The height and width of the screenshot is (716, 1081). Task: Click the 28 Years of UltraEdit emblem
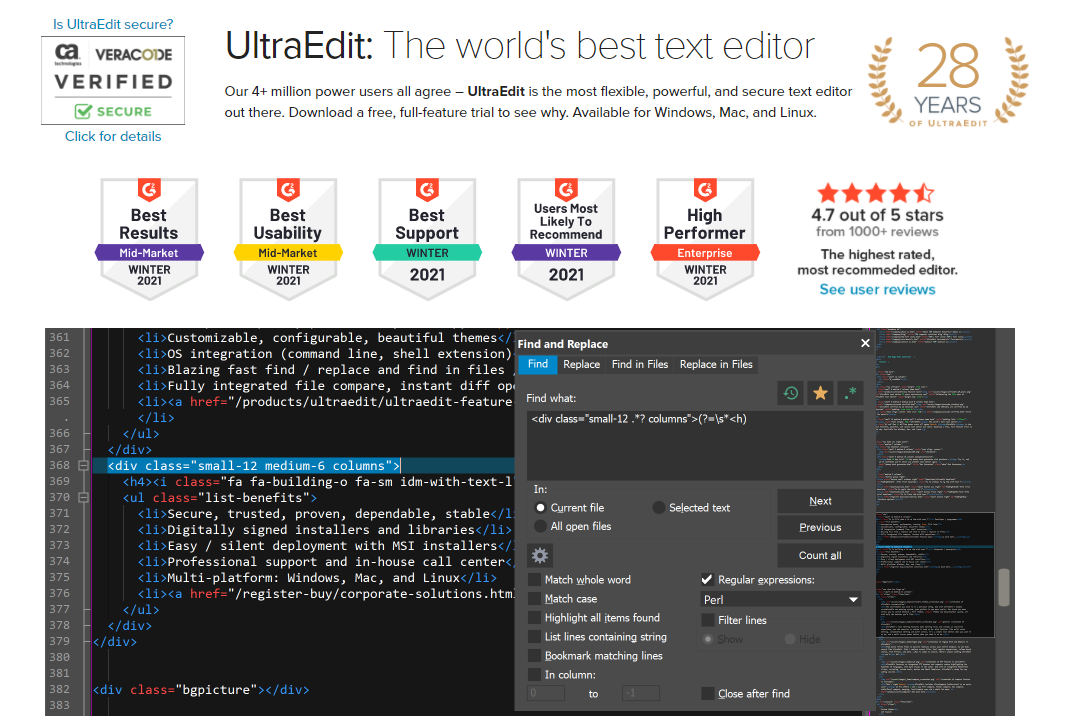[x=947, y=82]
